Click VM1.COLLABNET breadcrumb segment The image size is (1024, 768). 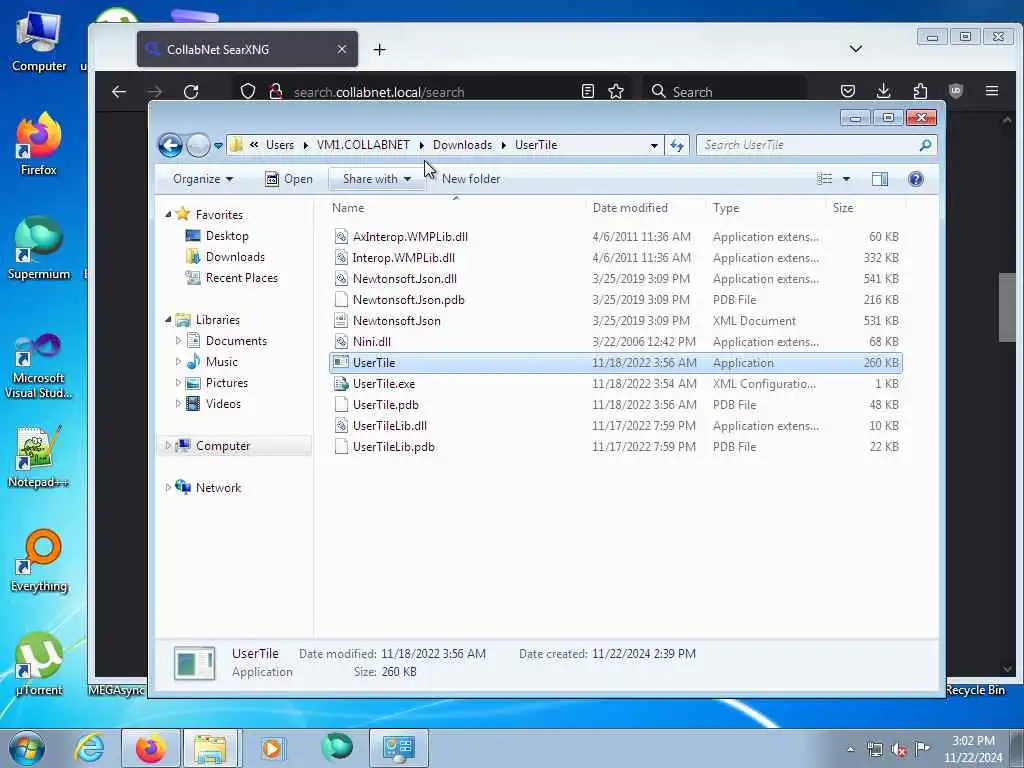tap(363, 145)
